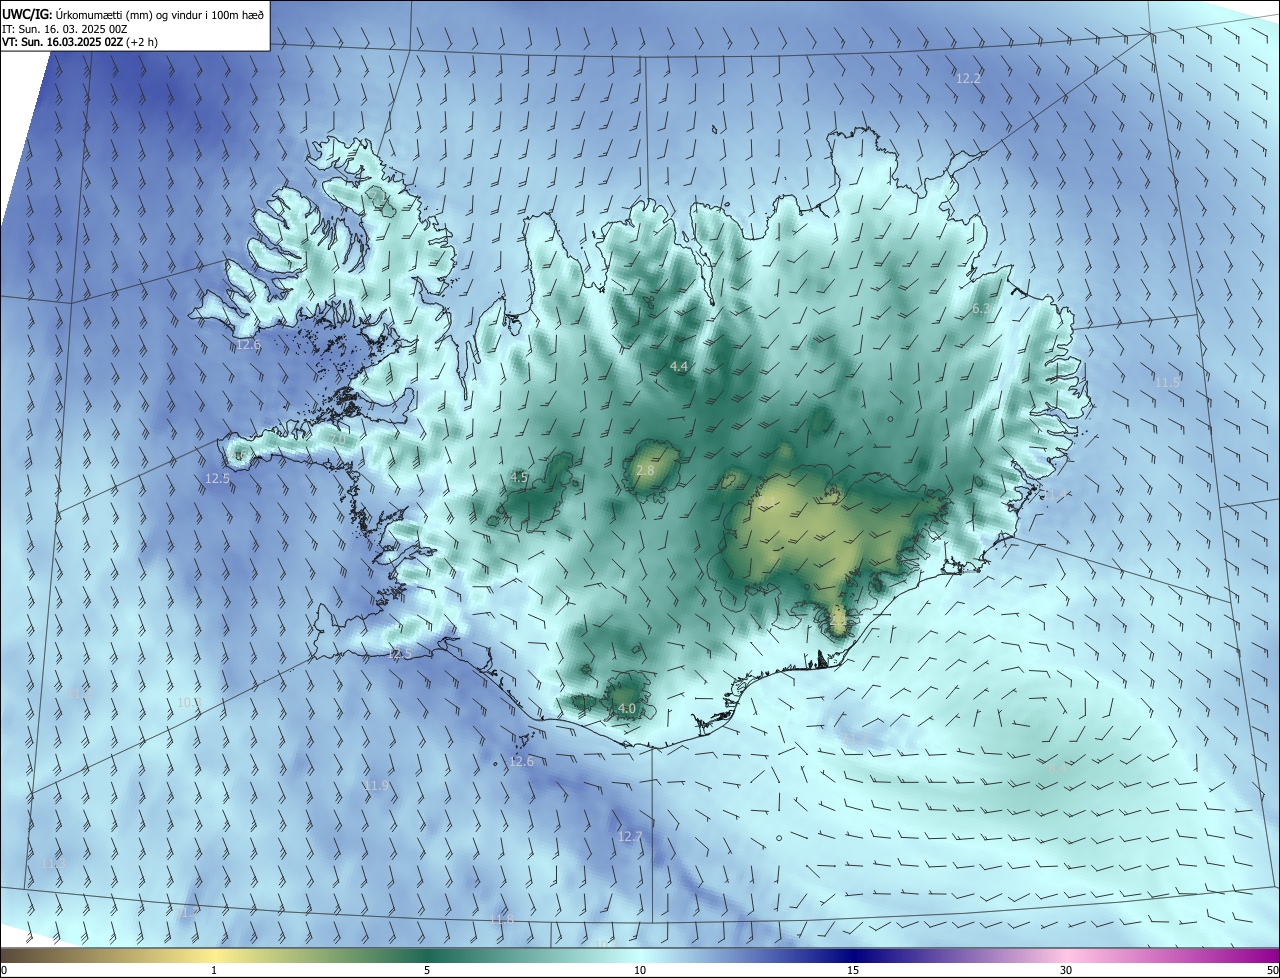Click the 11.9 label in the southwest sea

[x=377, y=786]
